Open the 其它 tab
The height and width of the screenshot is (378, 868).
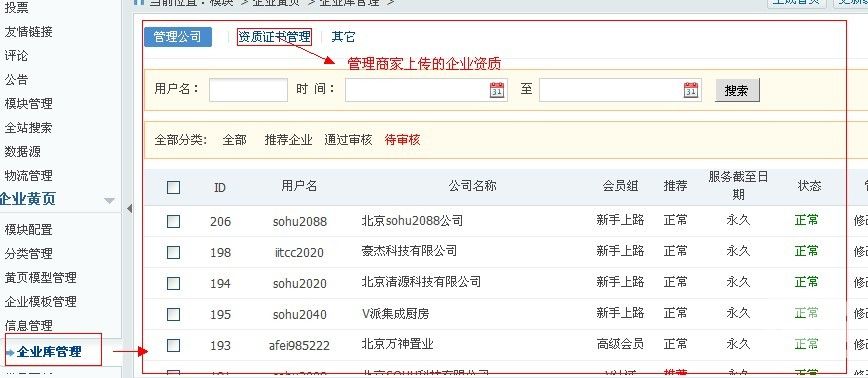(x=343, y=37)
